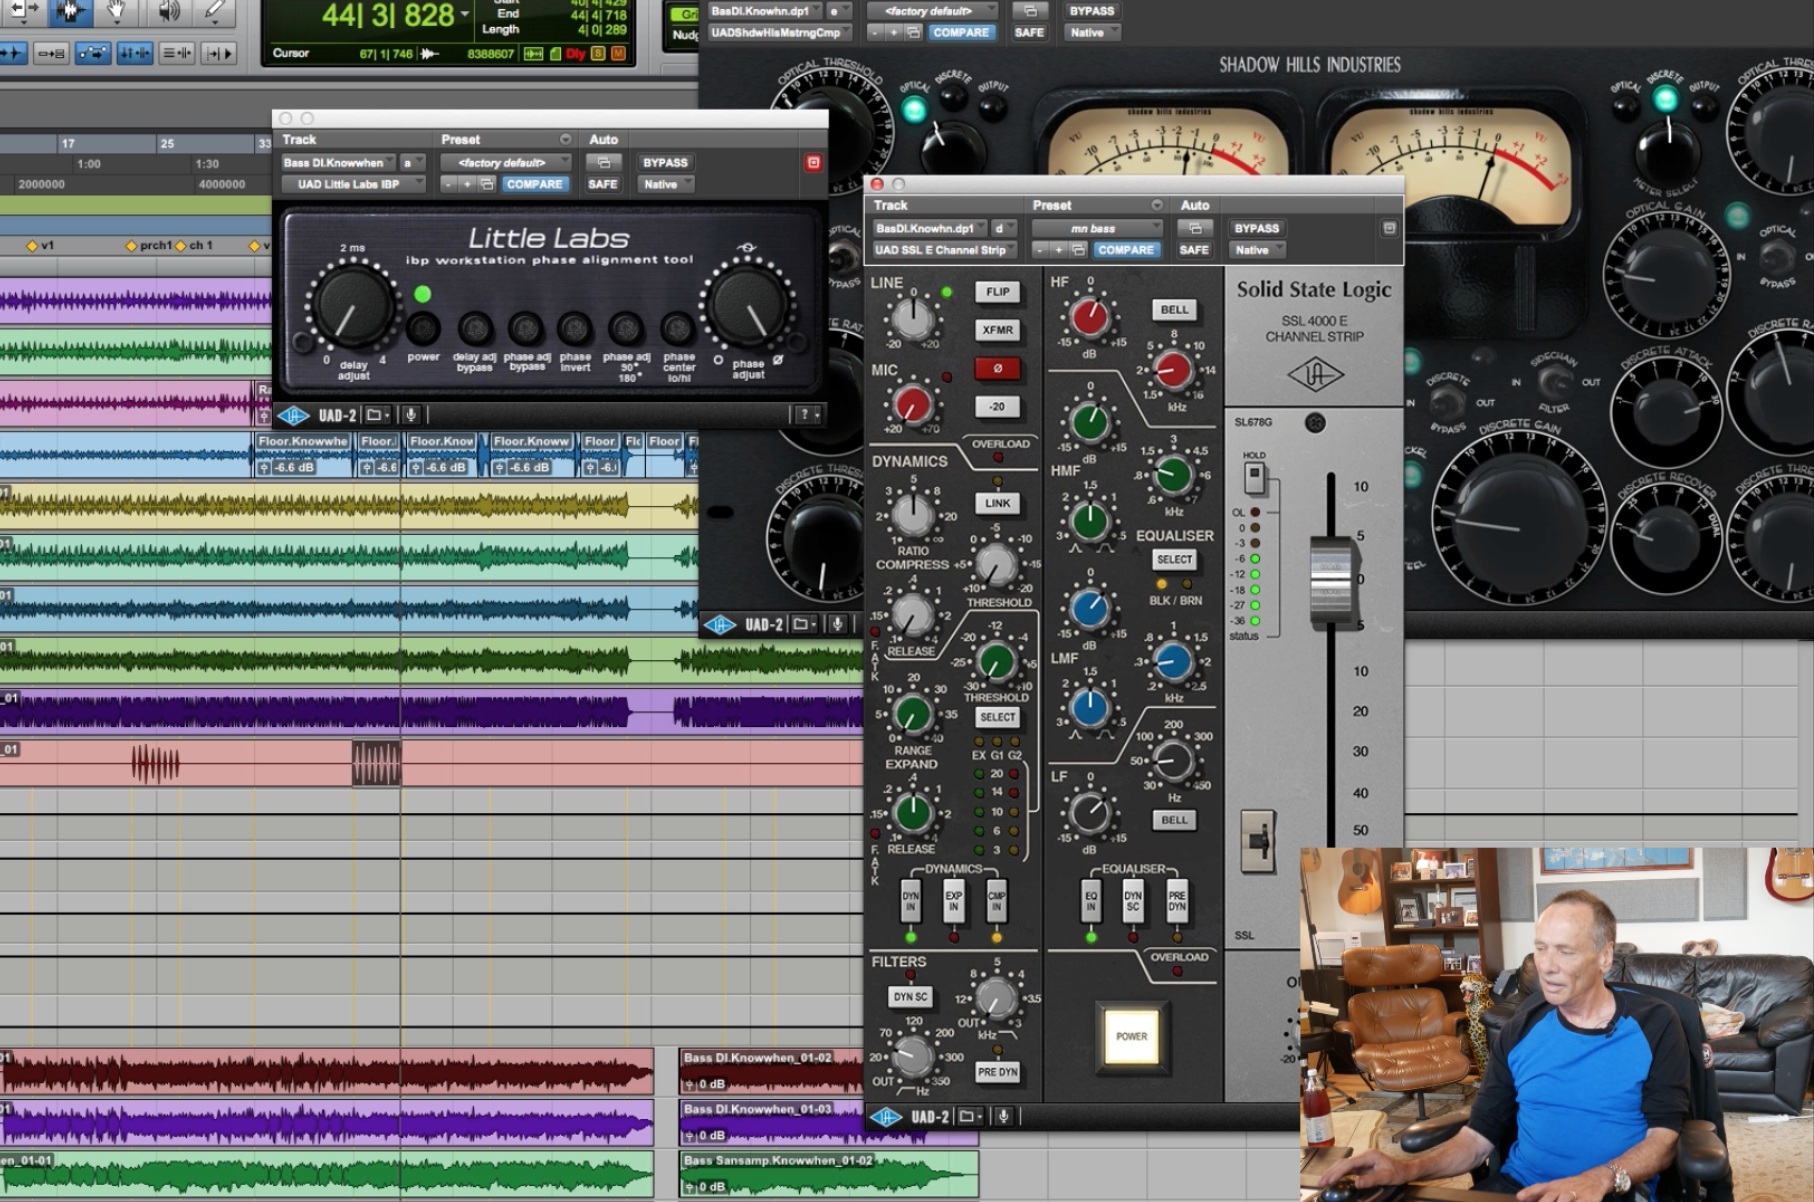Click microphone icon in SSL UAD-2 toolbar
Viewport: 1814px width, 1202px height.
1003,1117
